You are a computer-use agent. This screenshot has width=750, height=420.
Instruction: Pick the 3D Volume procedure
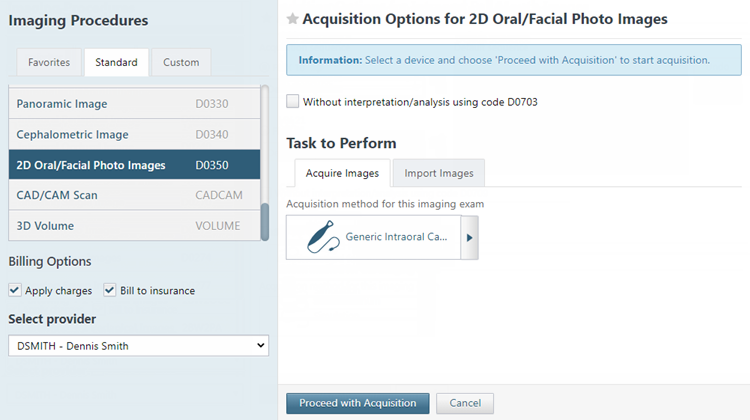tap(130, 226)
